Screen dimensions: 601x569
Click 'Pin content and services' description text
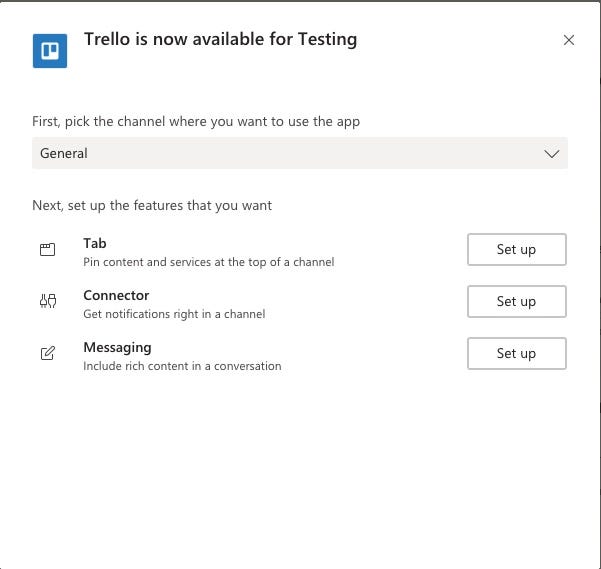[x=208, y=262]
